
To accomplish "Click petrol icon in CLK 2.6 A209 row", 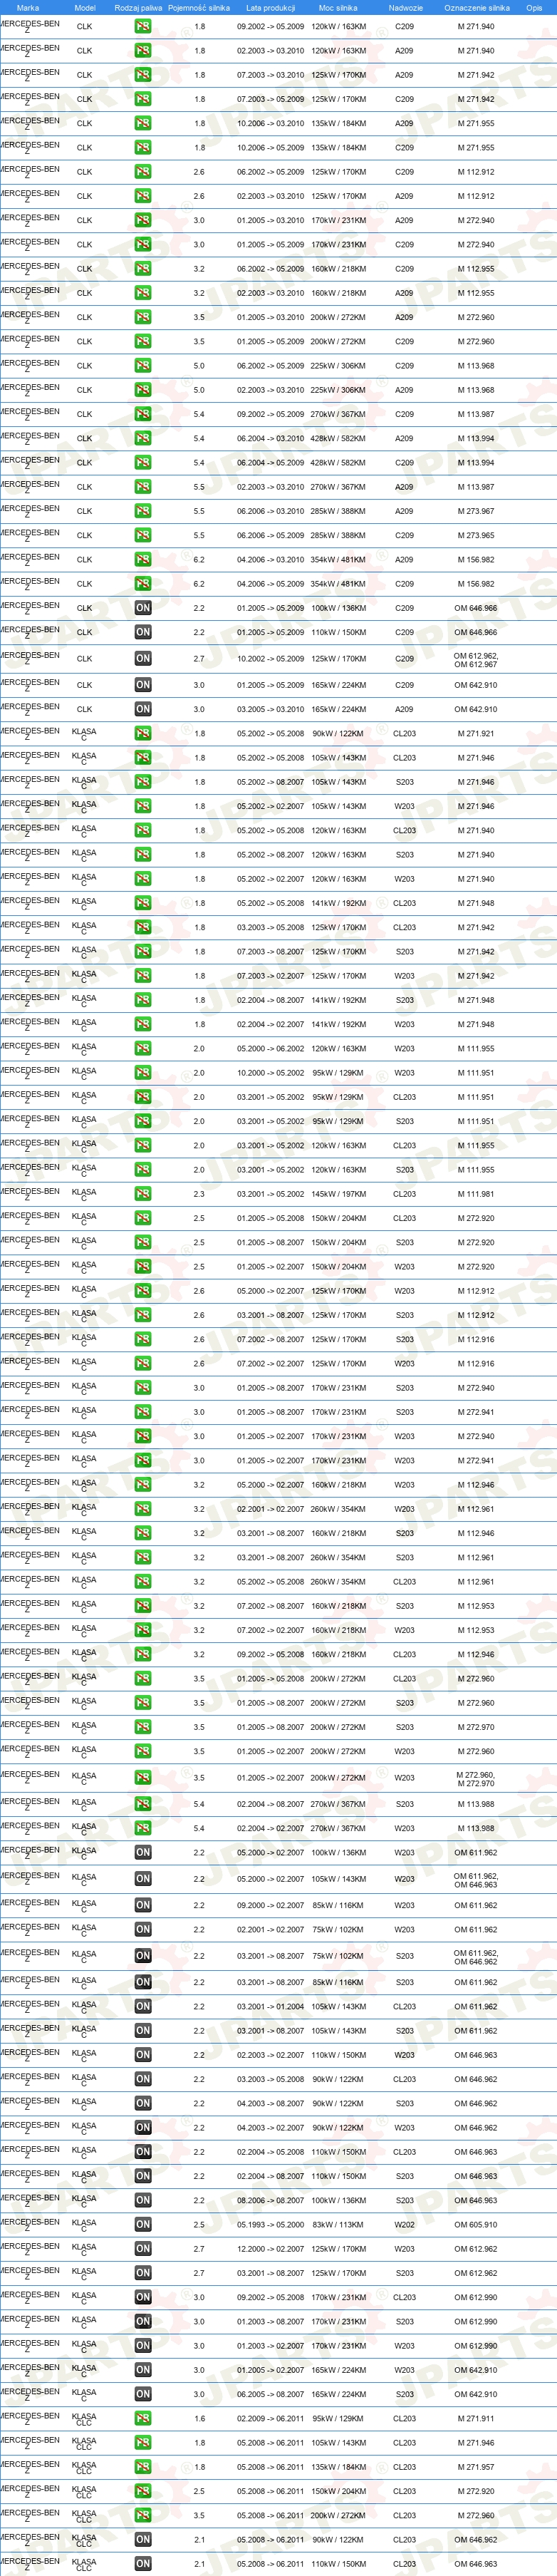I will click(x=143, y=196).
